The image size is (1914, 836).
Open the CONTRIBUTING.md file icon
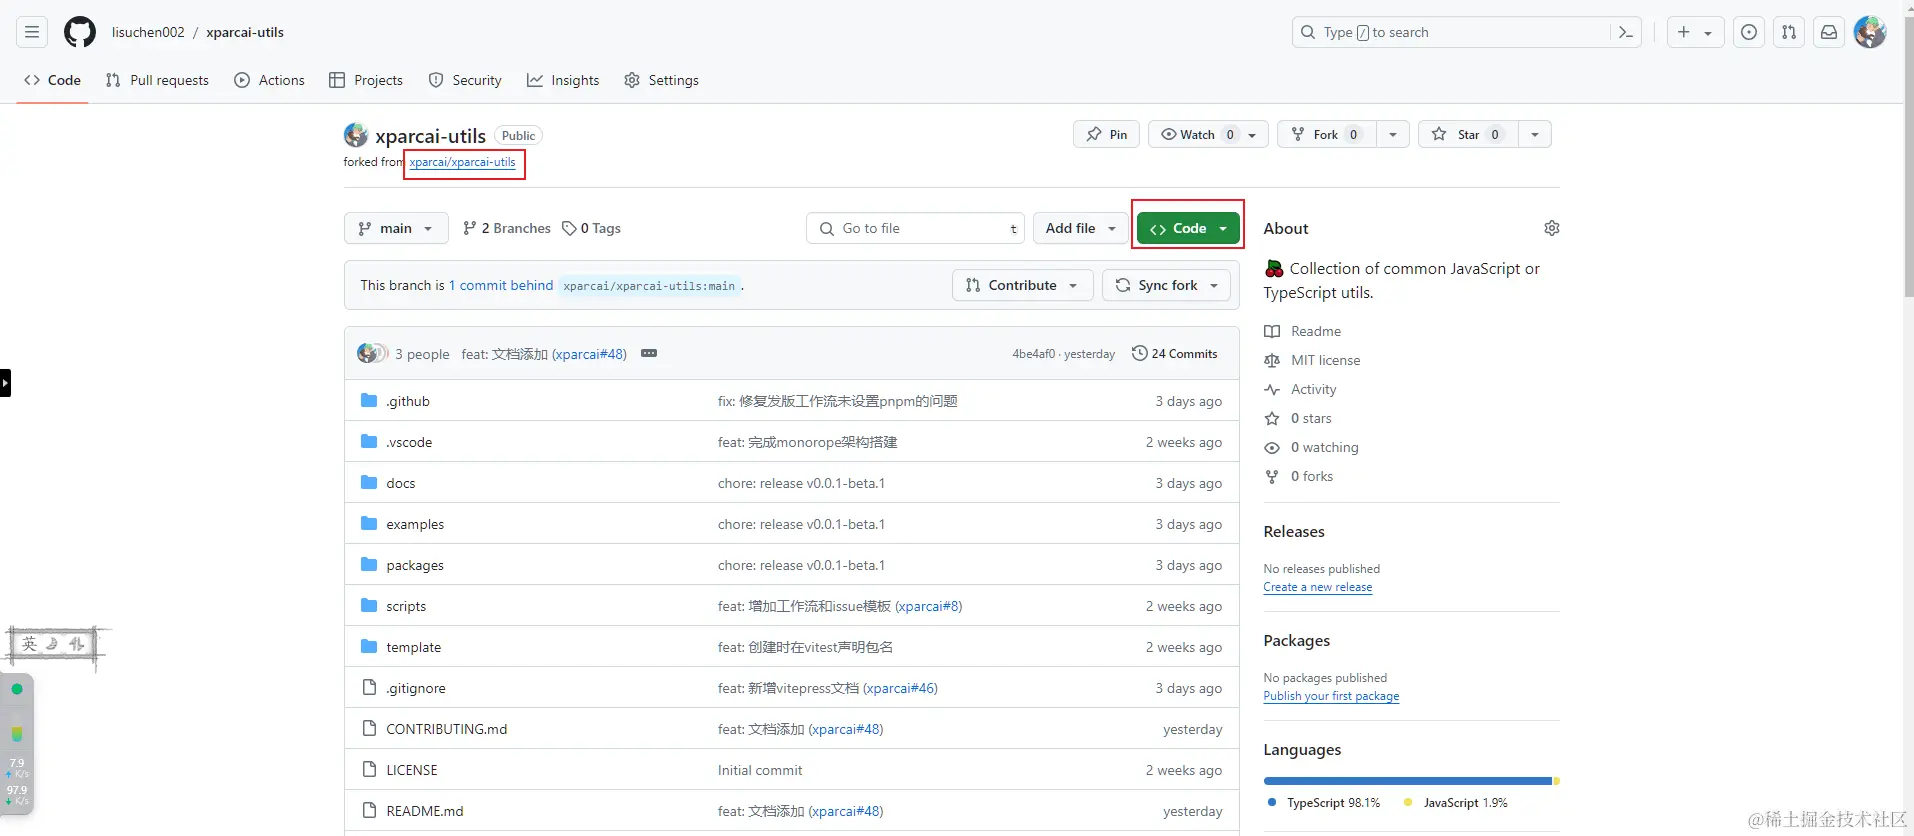coord(369,728)
